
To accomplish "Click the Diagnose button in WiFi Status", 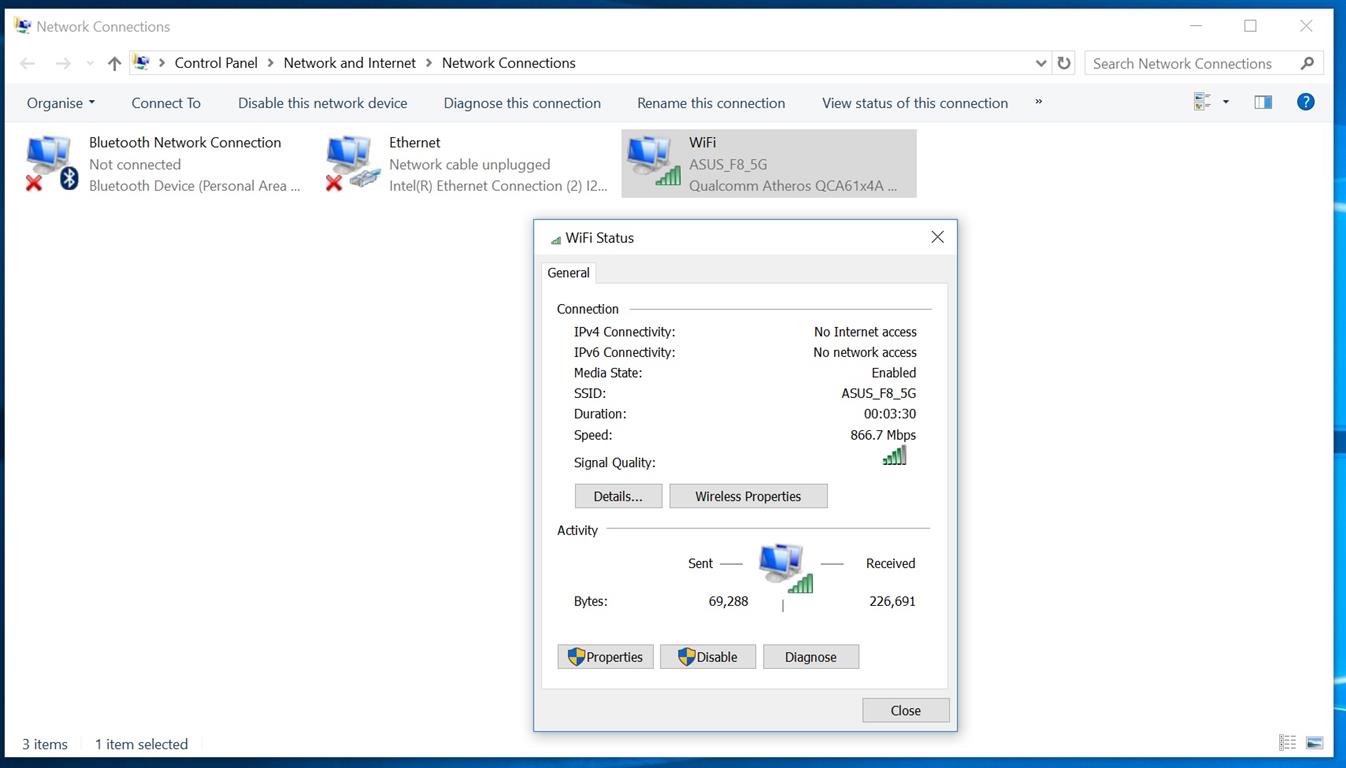I will pyautogui.click(x=810, y=657).
